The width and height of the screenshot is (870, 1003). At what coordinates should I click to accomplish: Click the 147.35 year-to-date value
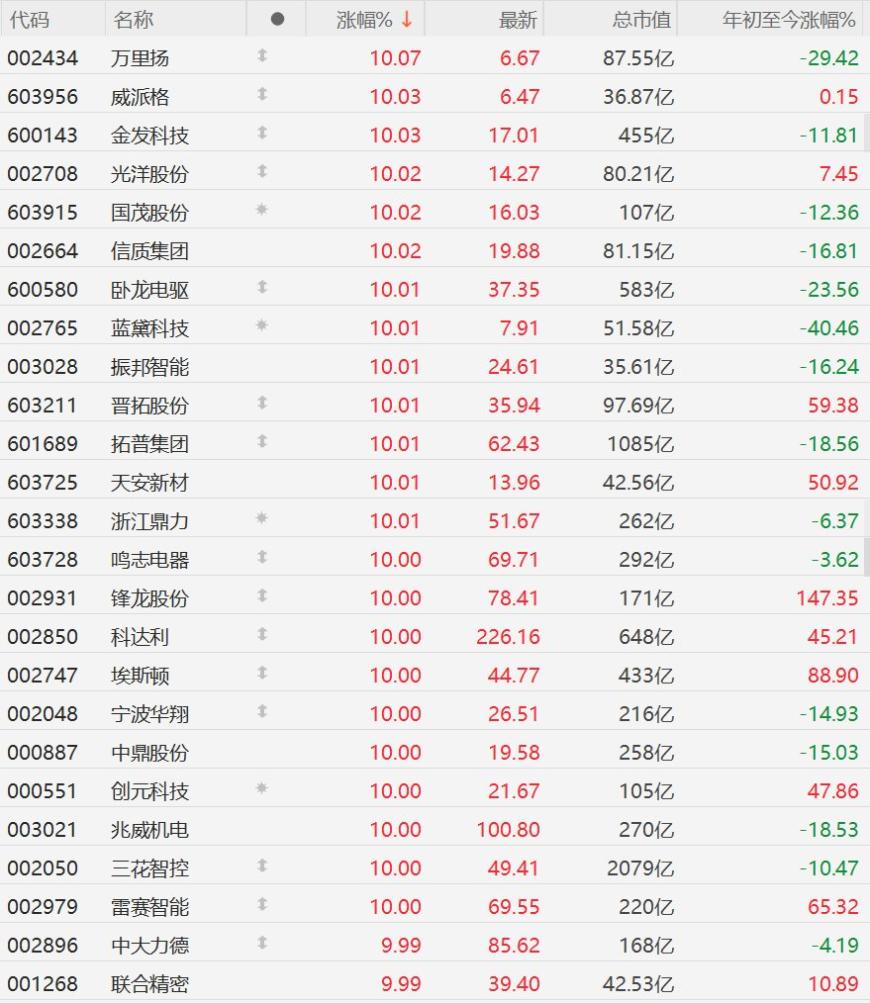[827, 598]
